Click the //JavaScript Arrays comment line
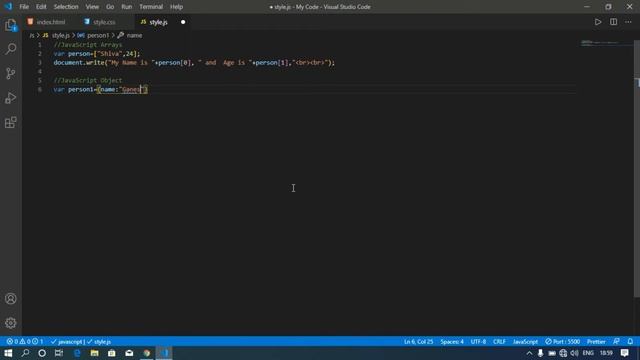The height and width of the screenshot is (360, 640). coord(88,45)
